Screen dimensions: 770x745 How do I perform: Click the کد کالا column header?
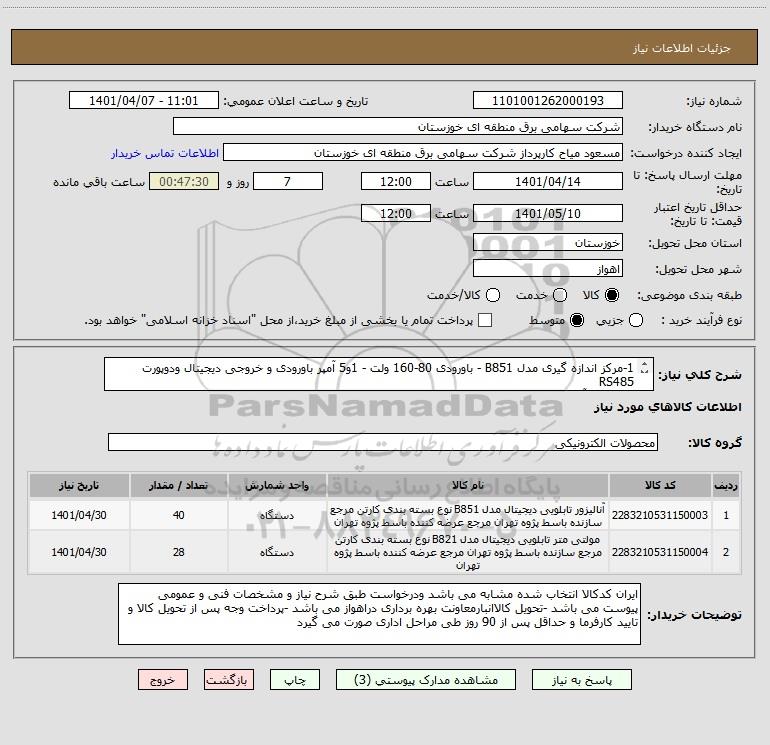pyautogui.click(x=660, y=485)
